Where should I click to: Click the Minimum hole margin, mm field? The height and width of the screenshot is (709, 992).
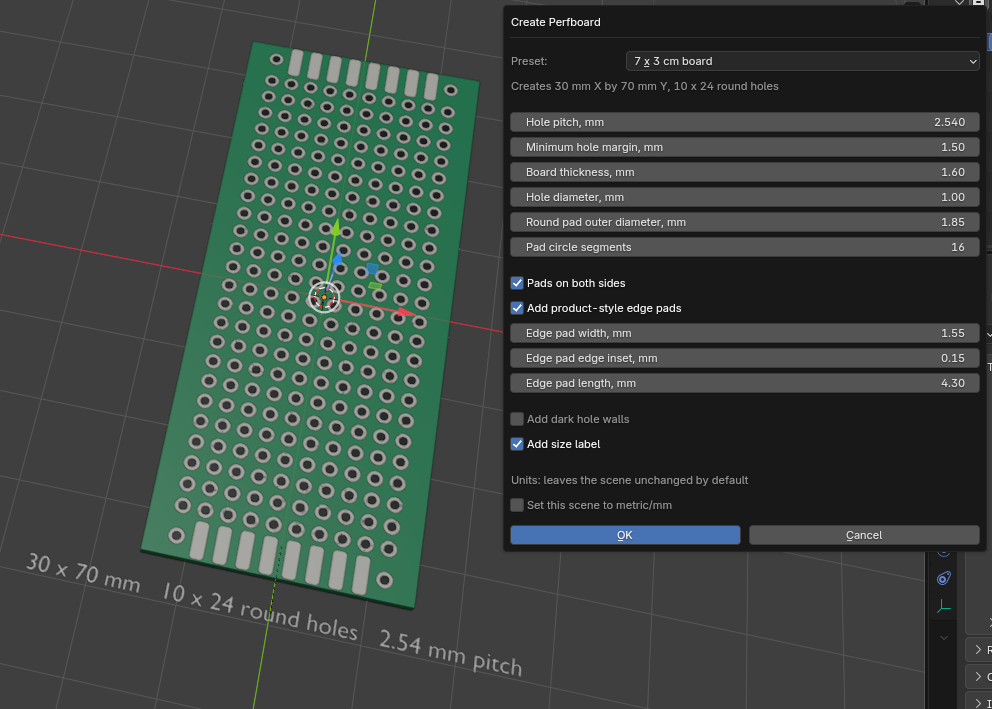745,147
